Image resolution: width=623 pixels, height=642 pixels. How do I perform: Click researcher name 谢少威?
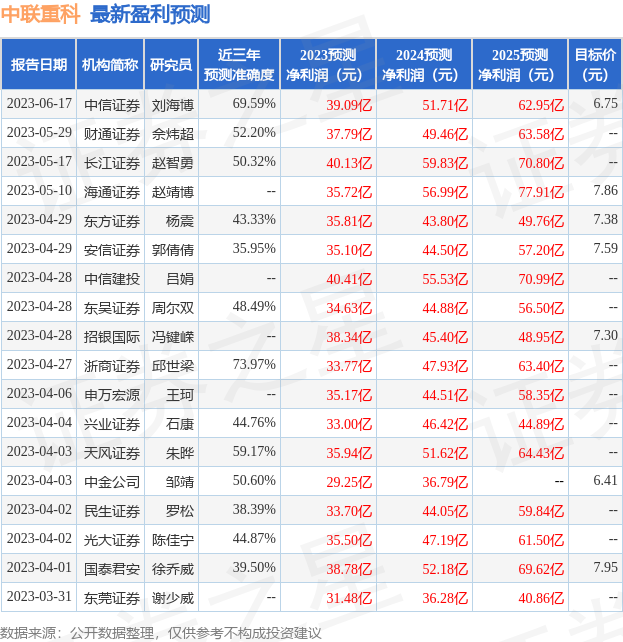pos(173,598)
